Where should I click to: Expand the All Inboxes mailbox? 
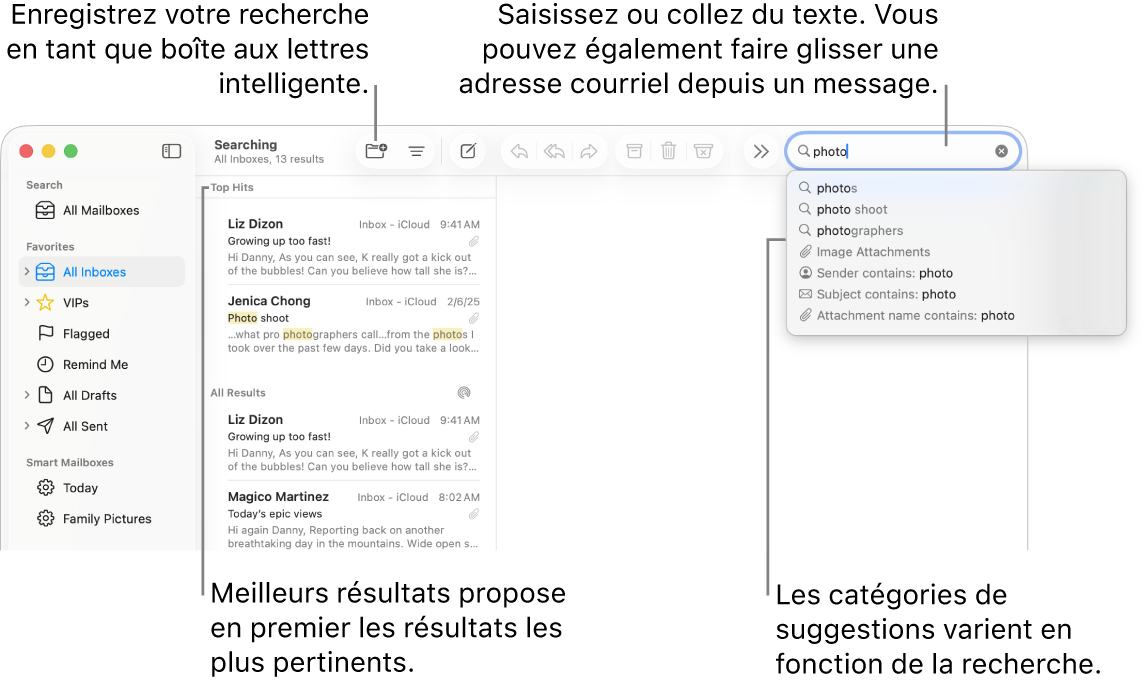(x=26, y=271)
